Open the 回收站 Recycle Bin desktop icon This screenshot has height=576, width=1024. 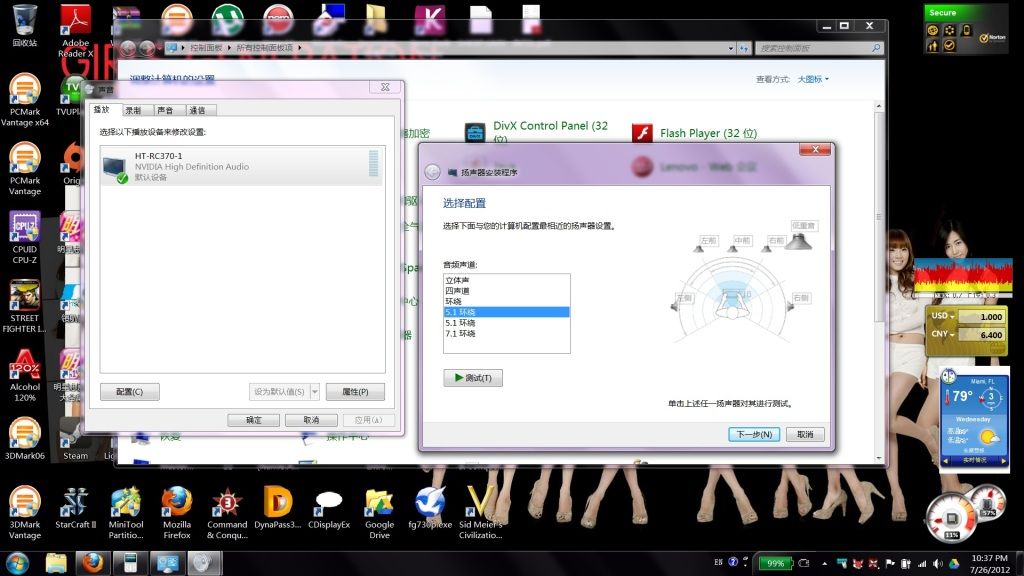[x=25, y=26]
